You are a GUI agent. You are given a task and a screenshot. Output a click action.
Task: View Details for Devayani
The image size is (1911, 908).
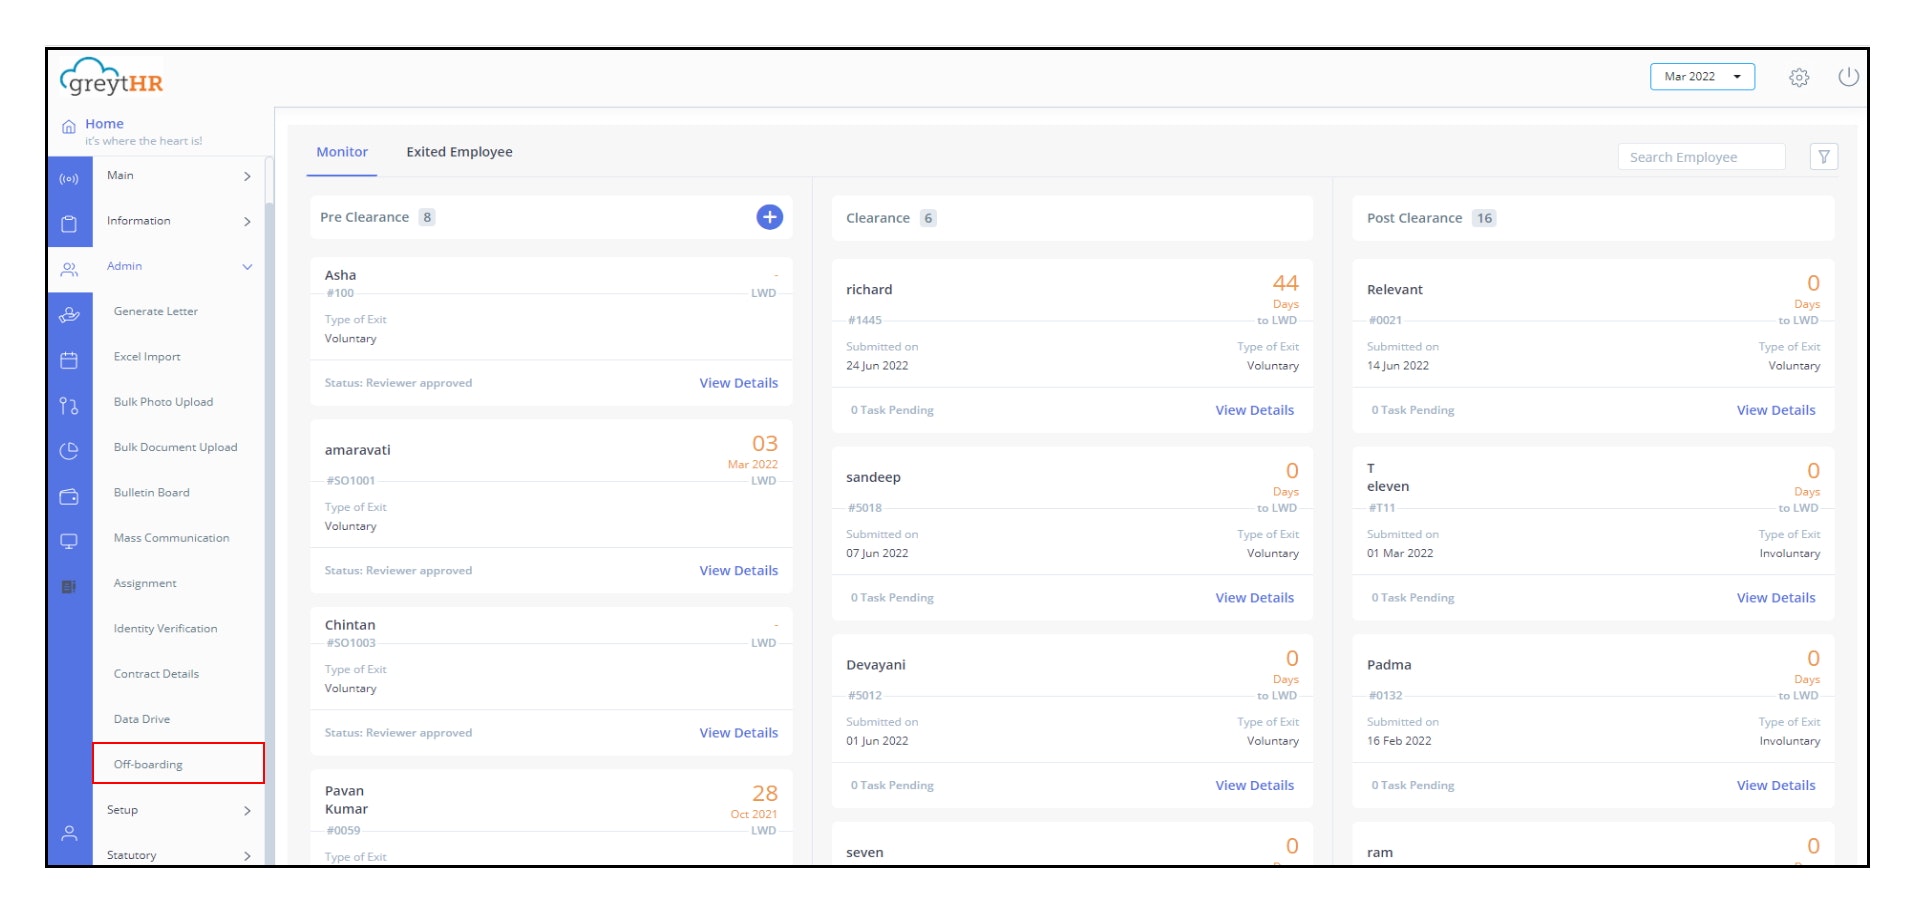click(x=1254, y=786)
